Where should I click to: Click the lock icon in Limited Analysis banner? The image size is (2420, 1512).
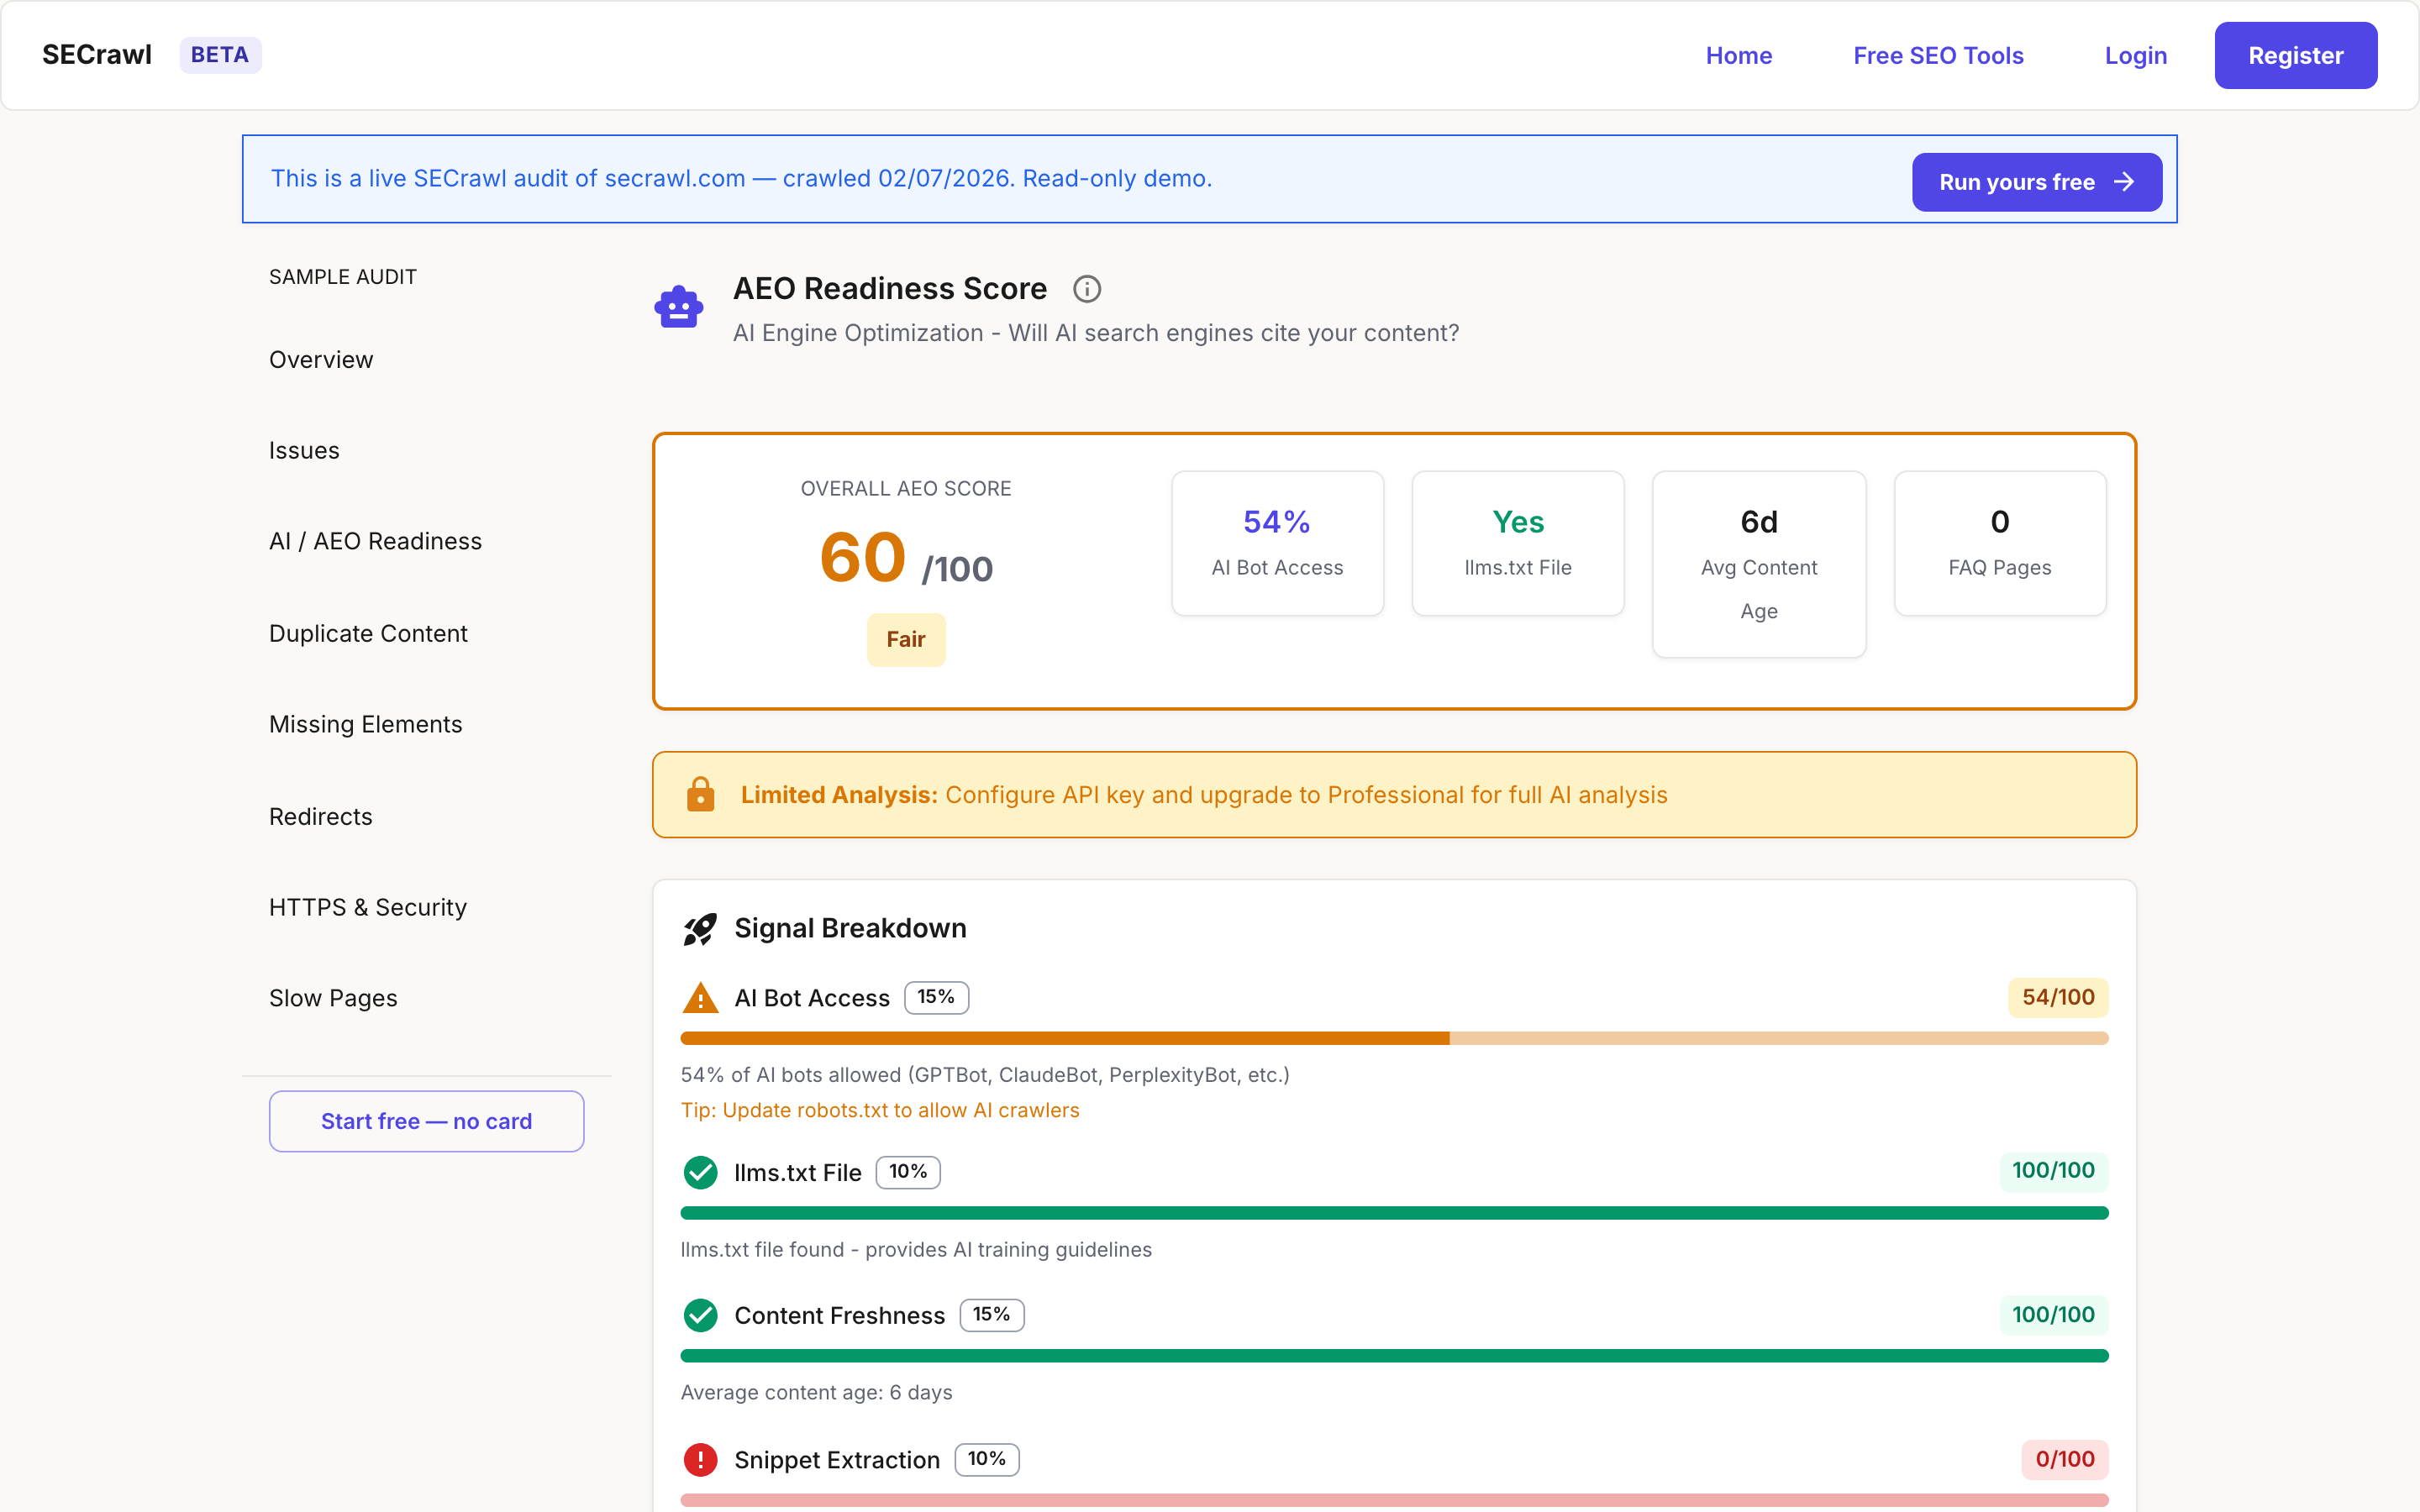700,794
